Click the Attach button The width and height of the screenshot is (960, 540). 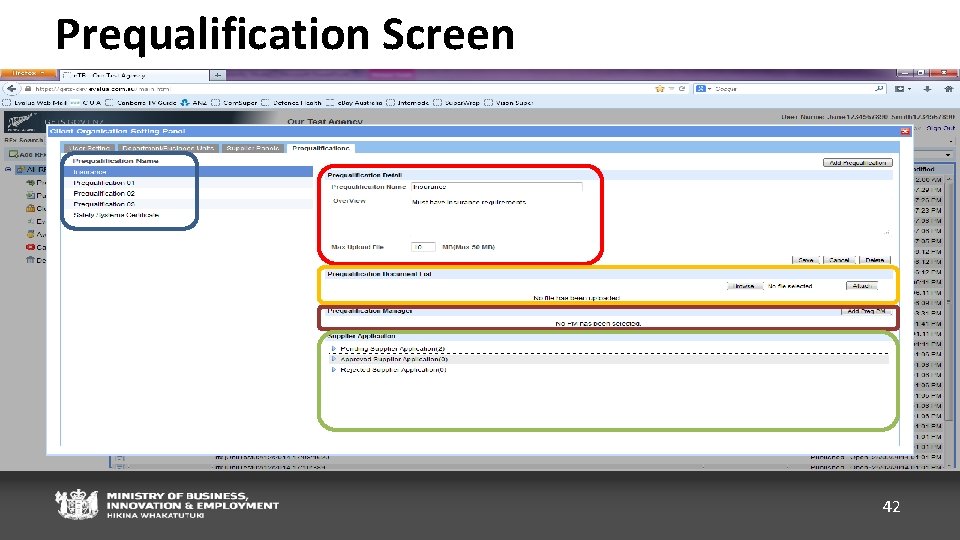tap(861, 286)
